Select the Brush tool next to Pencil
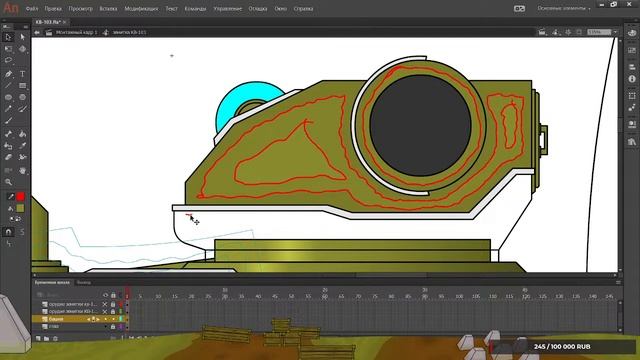This screenshot has width=640, height=360. 22,109
